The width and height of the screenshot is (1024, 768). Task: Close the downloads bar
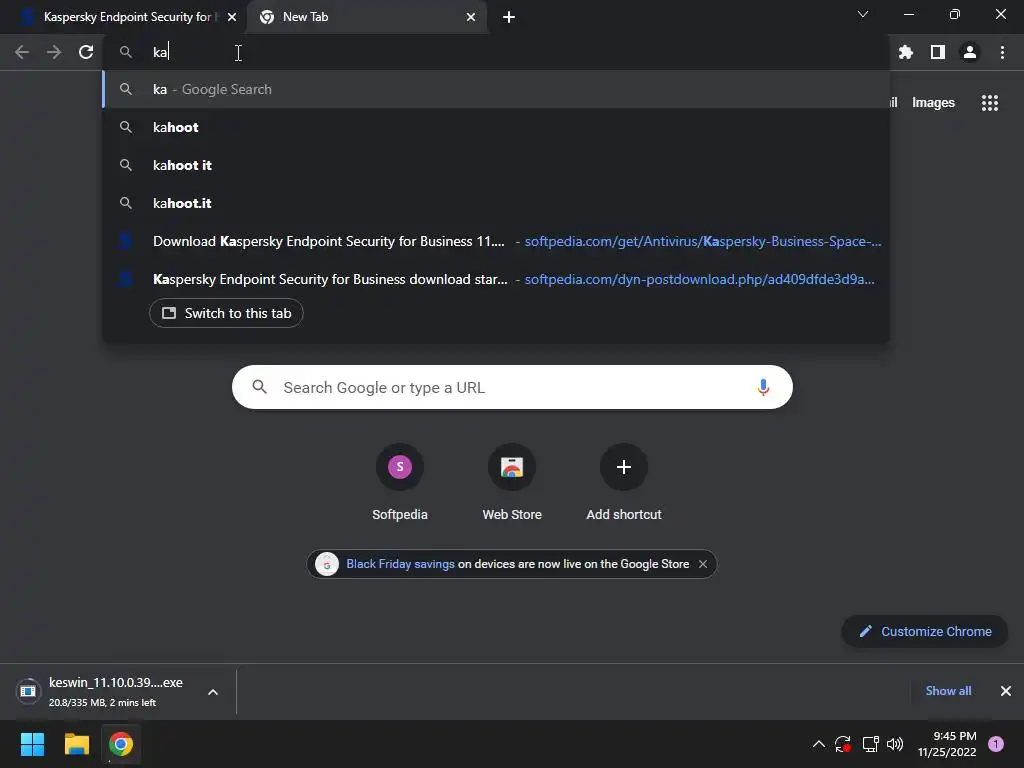coord(1006,691)
